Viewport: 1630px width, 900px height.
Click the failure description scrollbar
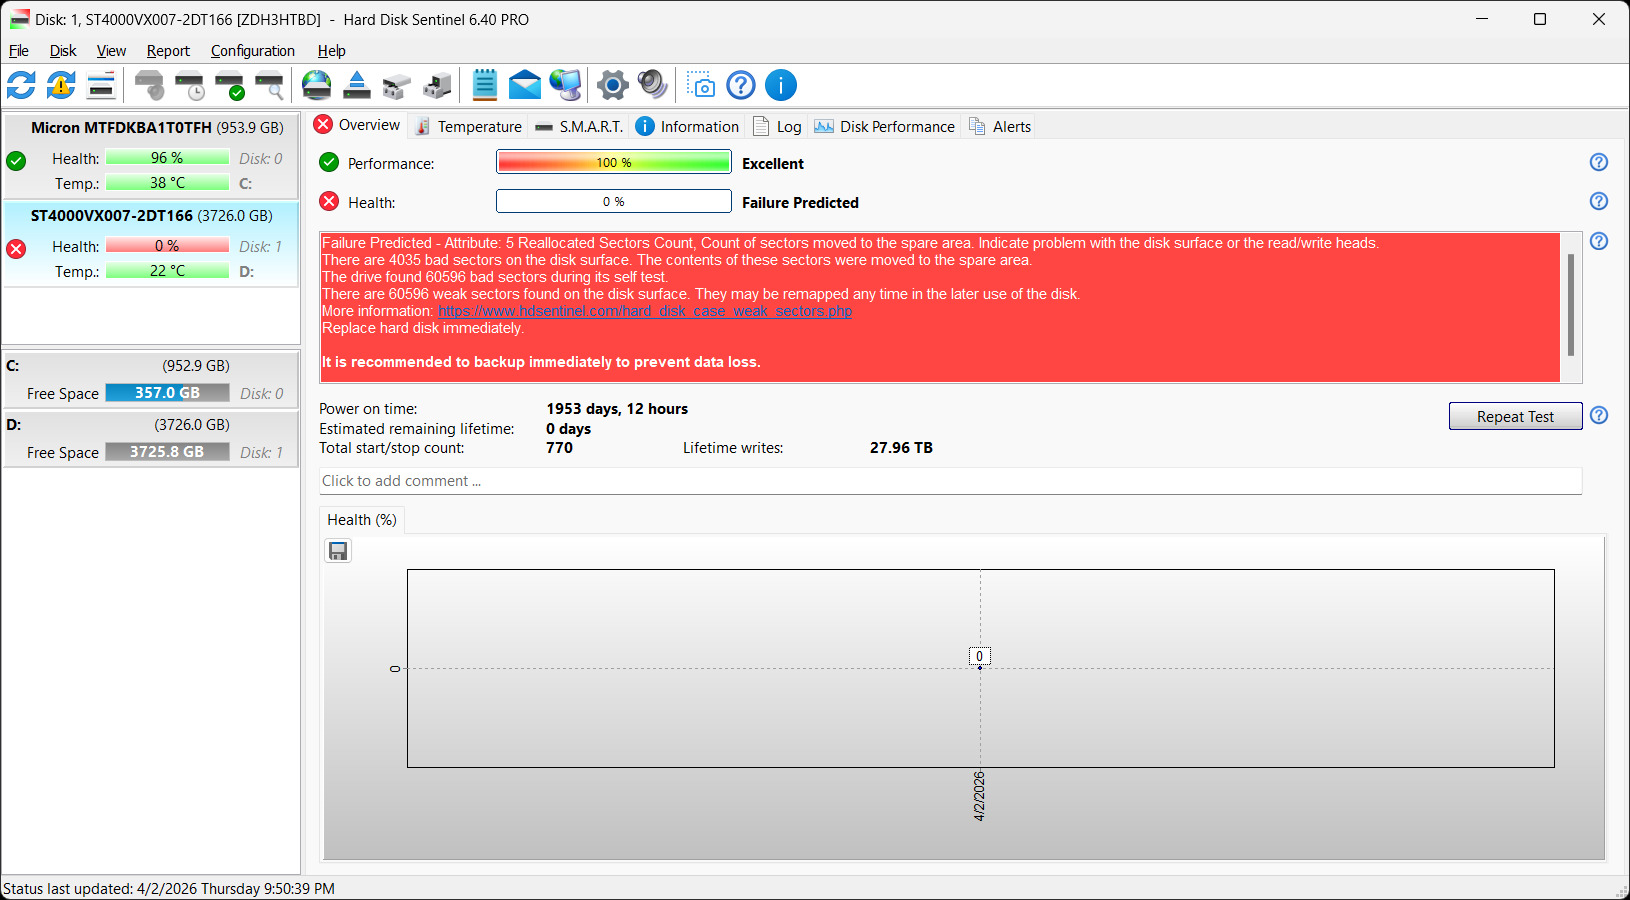click(1571, 307)
